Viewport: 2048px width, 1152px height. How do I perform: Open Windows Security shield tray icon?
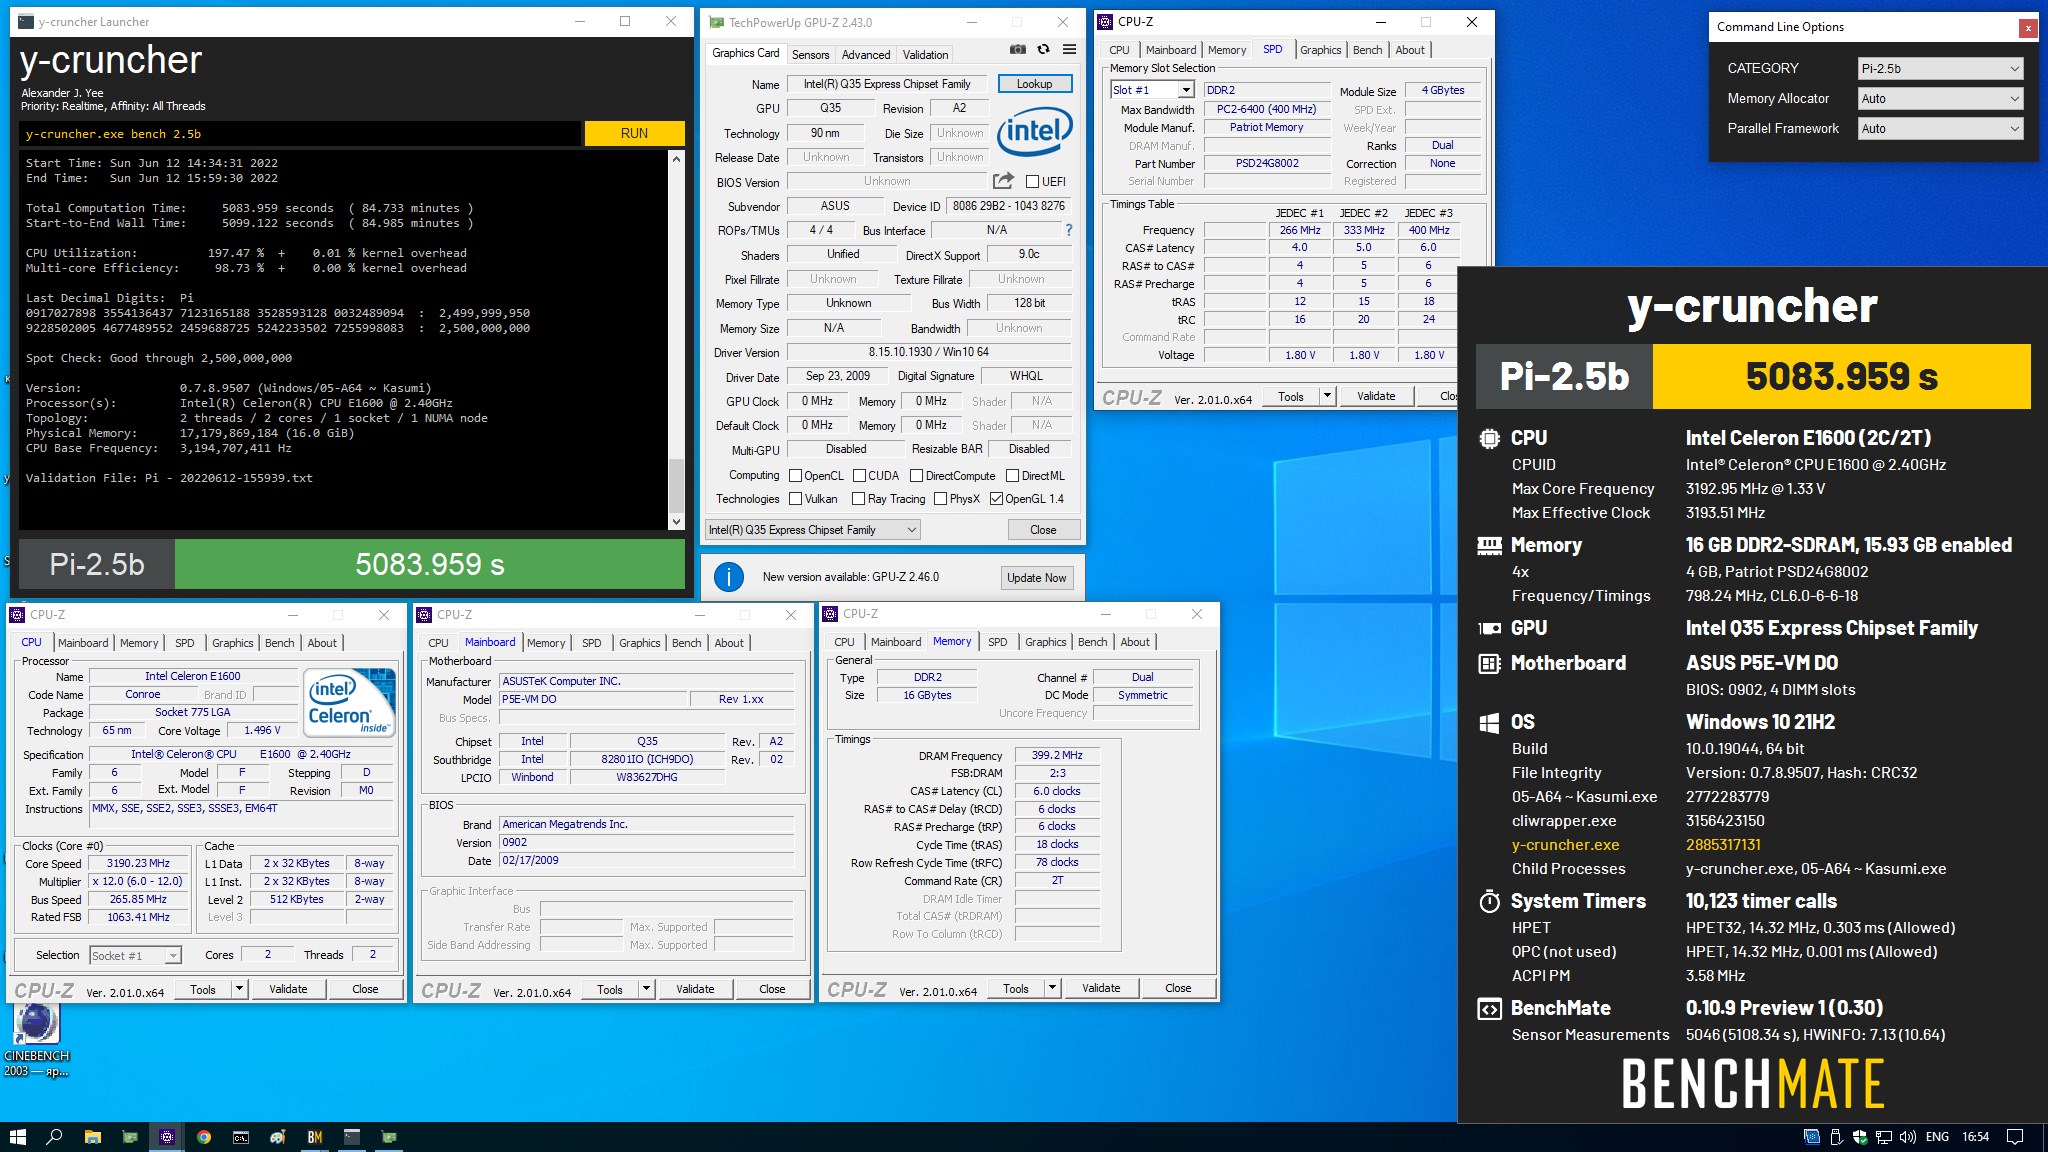point(1860,1137)
